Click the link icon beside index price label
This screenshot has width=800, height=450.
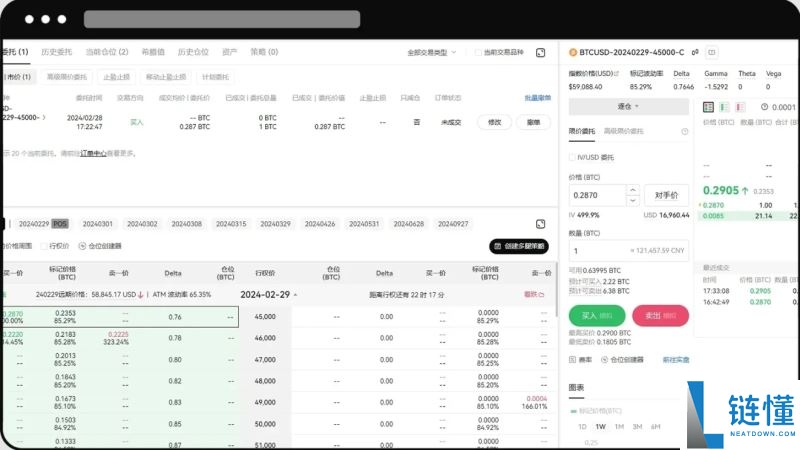pyautogui.click(x=616, y=74)
